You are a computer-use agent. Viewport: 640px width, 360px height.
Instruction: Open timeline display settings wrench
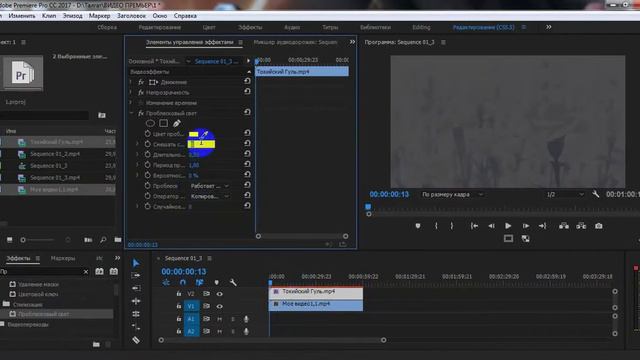233,282
